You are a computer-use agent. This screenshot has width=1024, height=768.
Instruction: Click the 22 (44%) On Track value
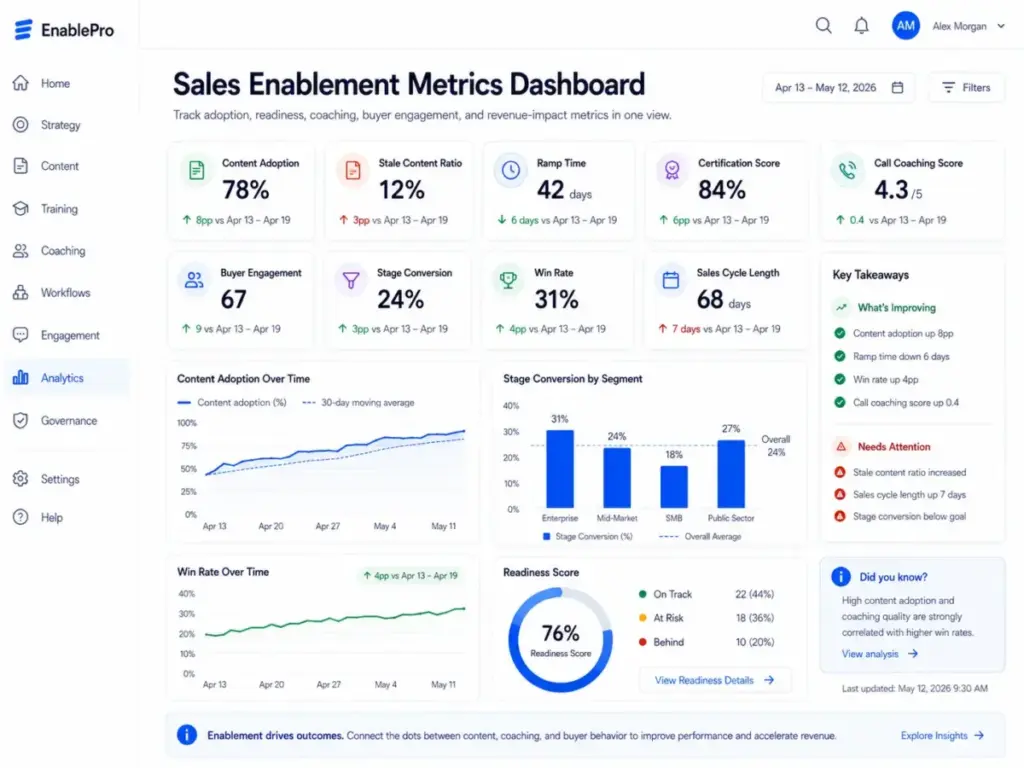(754, 594)
